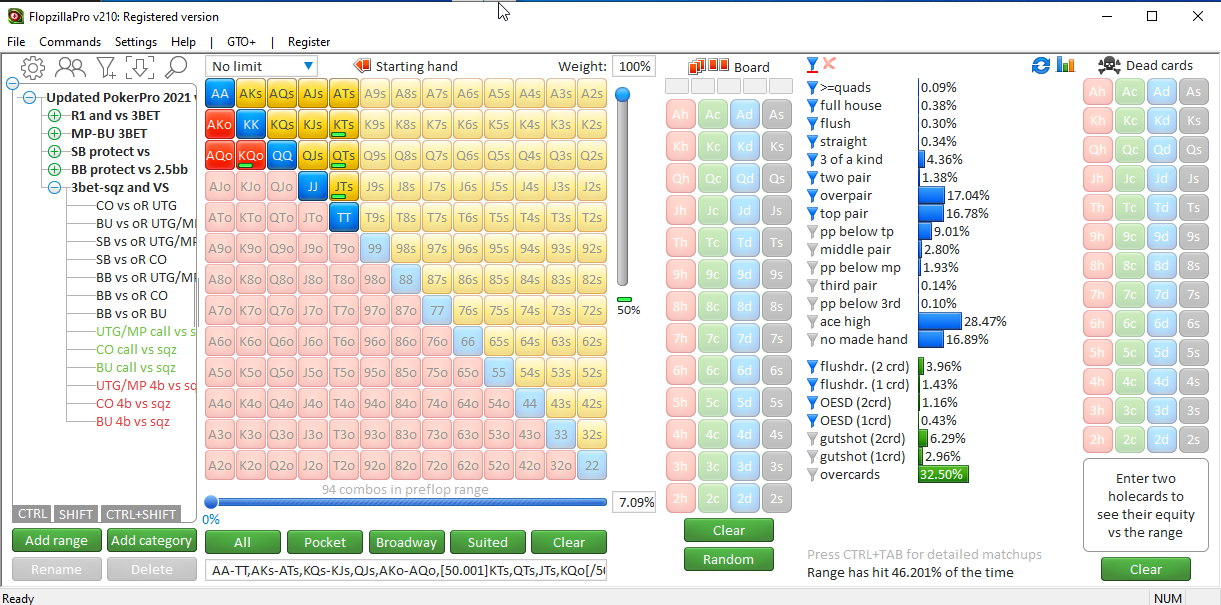Toggle the funnel filter for full house

click(x=812, y=105)
